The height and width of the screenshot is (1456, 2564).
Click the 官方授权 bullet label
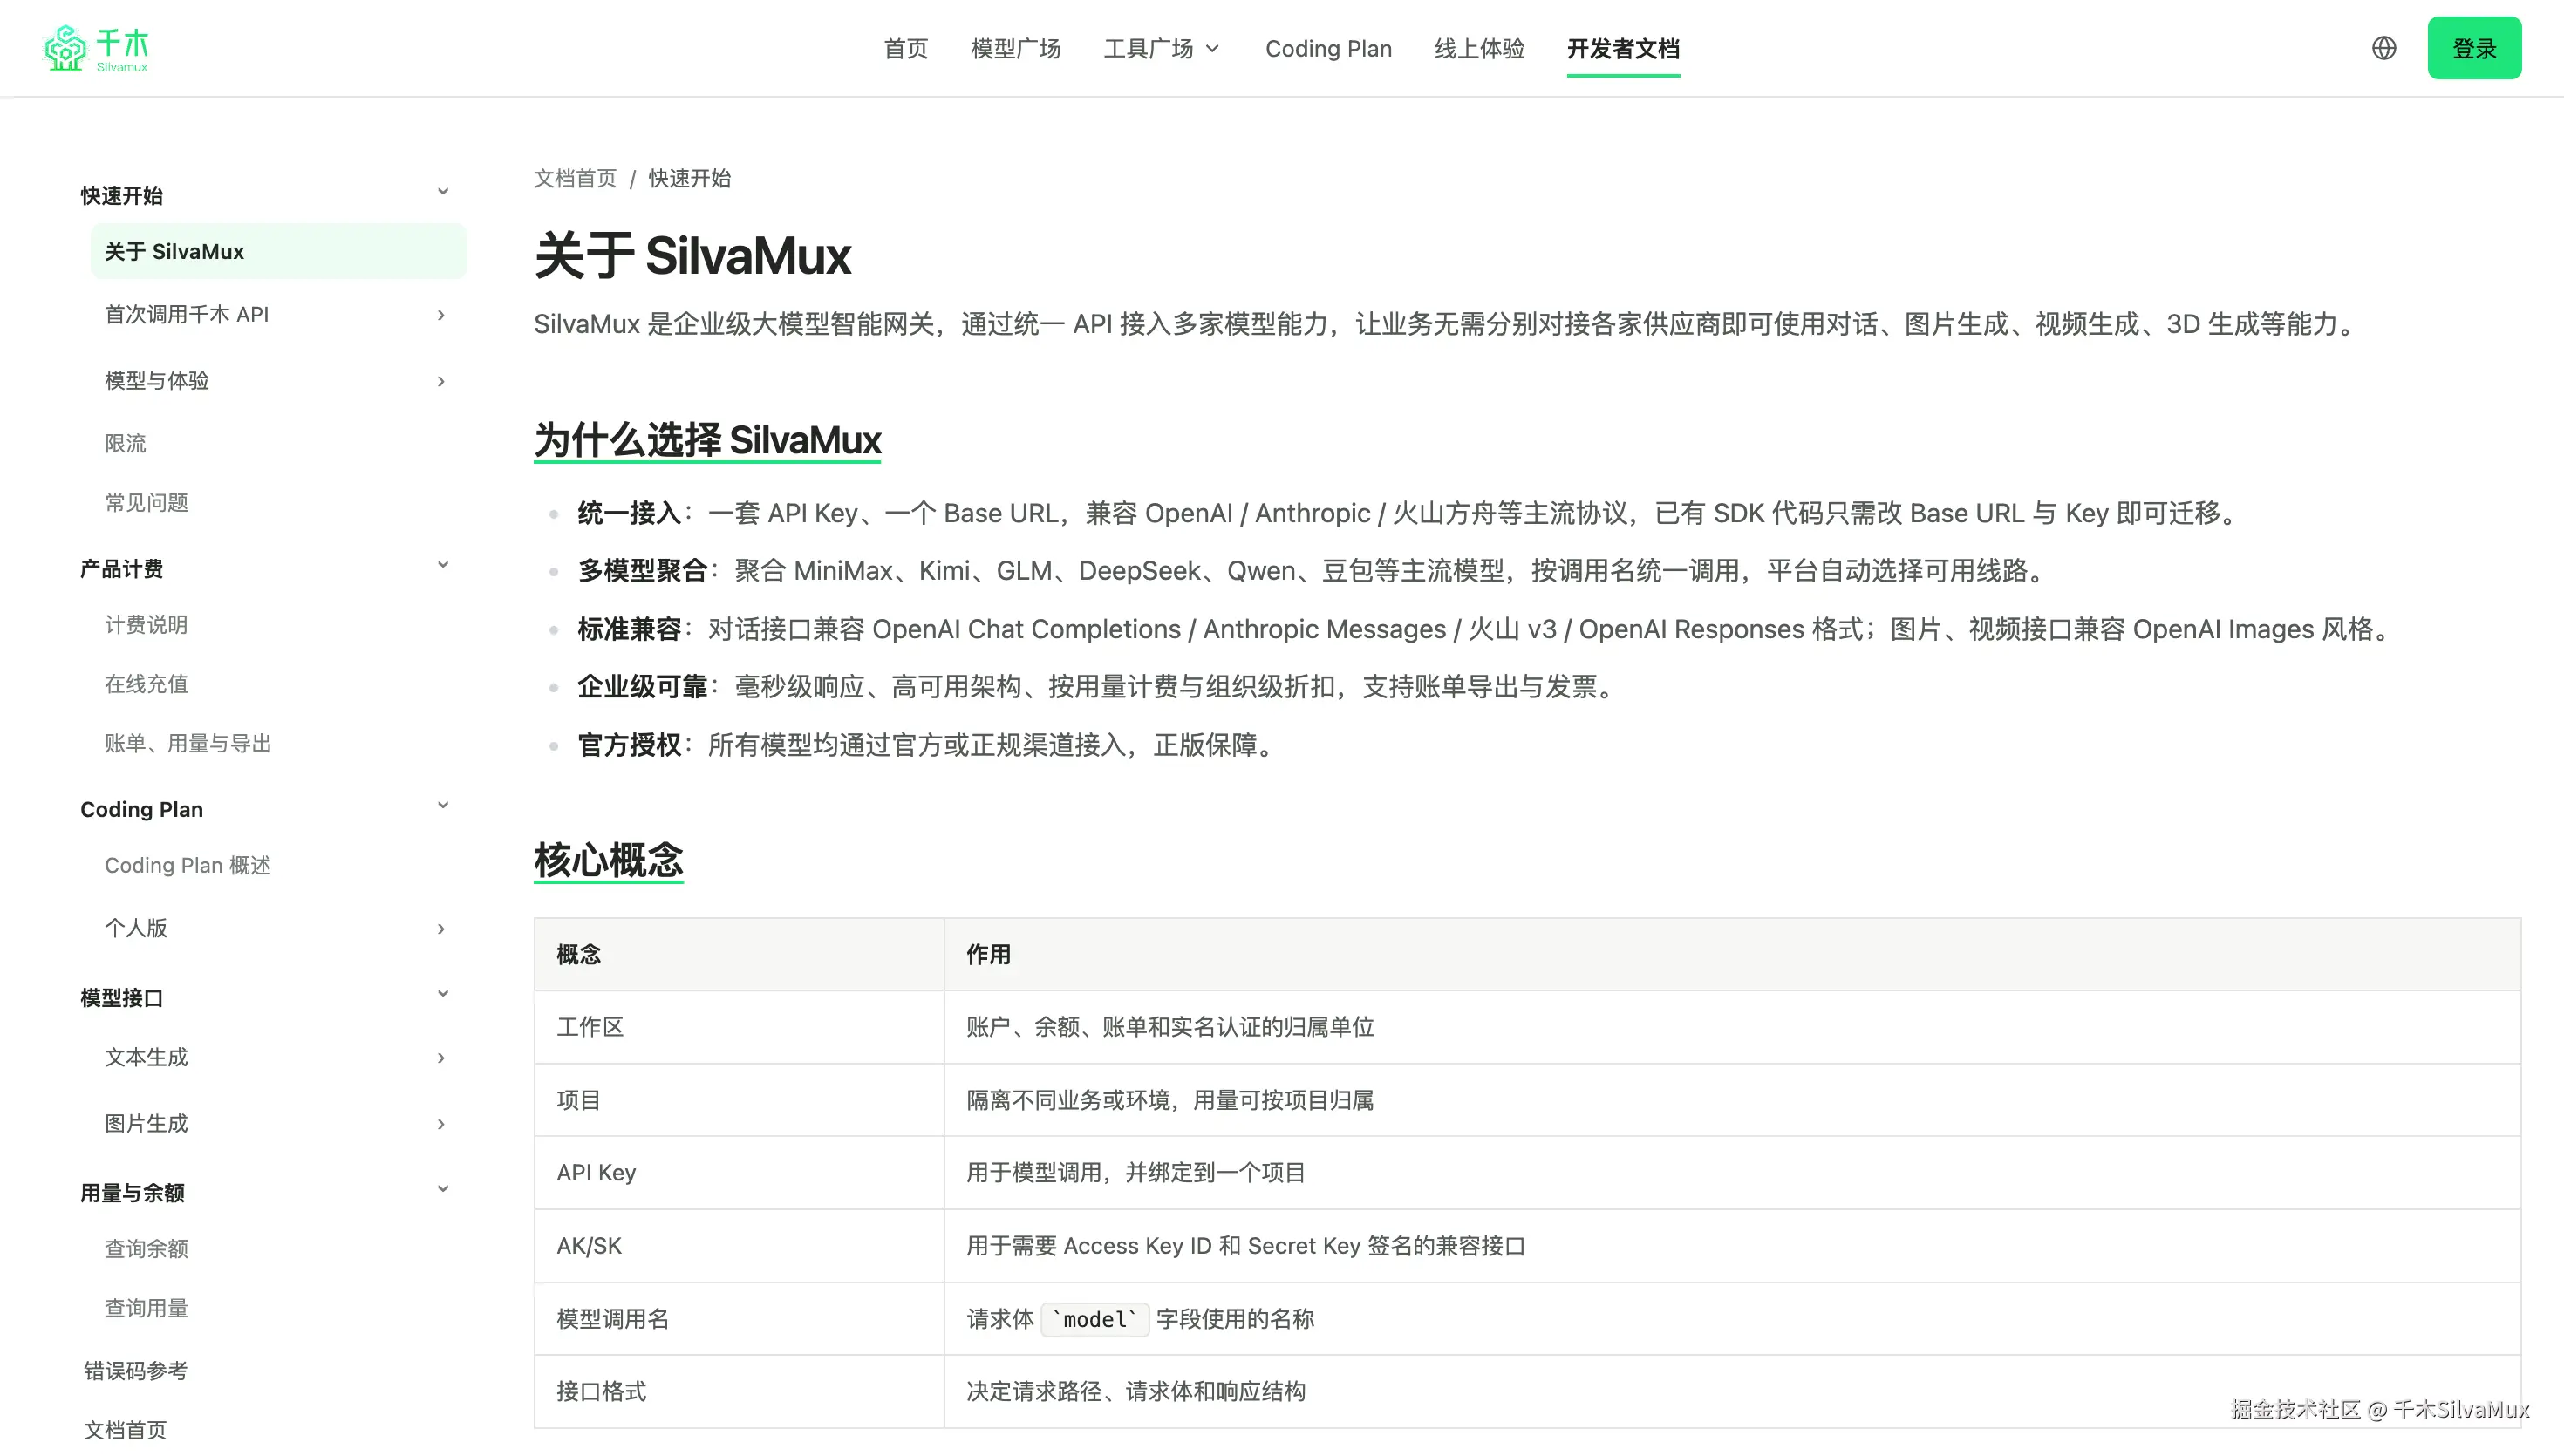pos(629,745)
